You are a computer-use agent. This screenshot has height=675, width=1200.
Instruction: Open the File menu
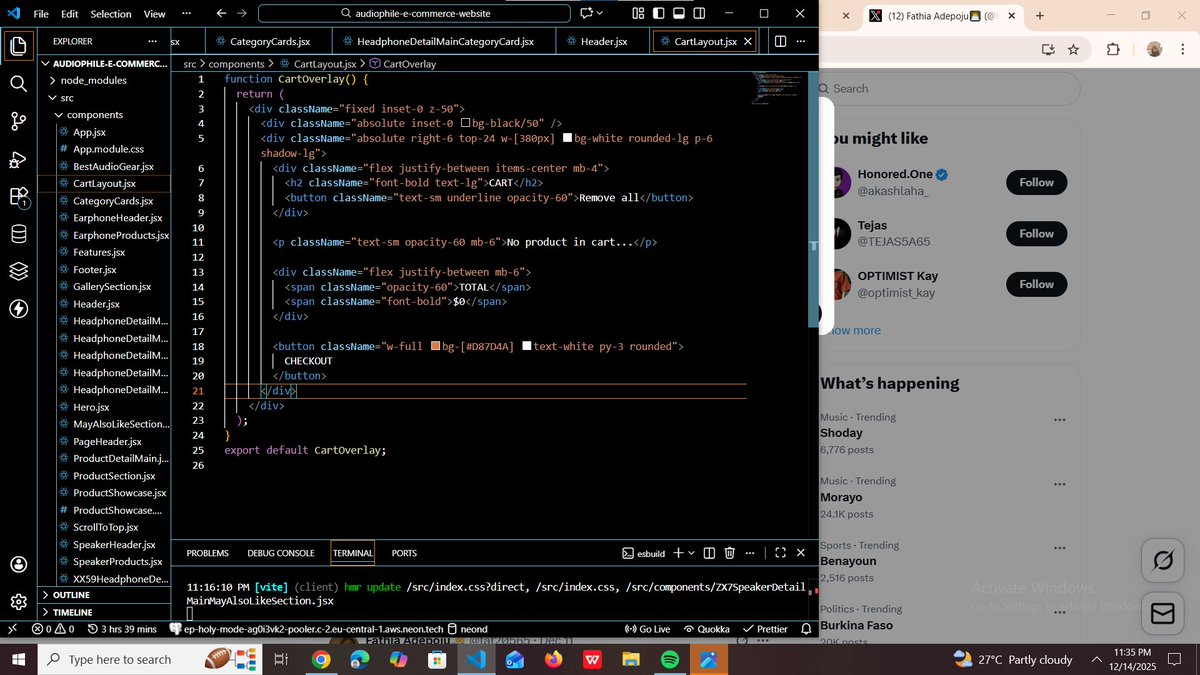[x=41, y=14]
